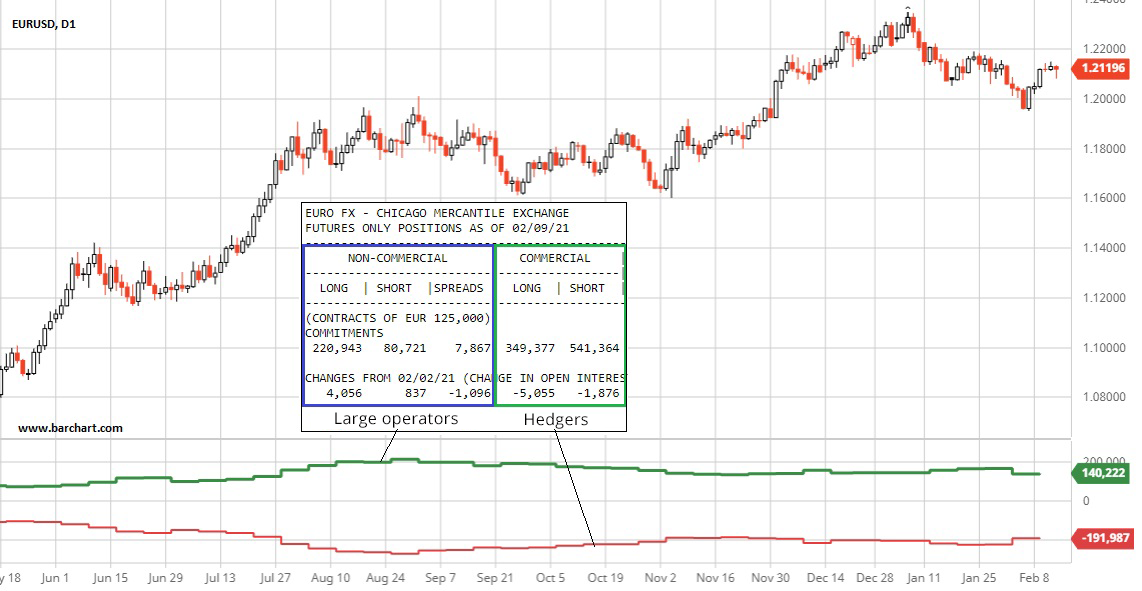Click the (CONTRACTS OF EUR 125,000) line
The image size is (1142, 591).
pos(398,318)
